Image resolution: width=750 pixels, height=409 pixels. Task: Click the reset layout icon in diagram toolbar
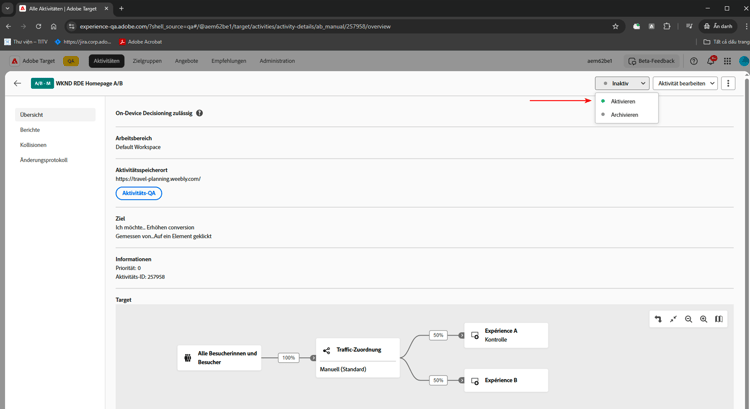pyautogui.click(x=658, y=319)
